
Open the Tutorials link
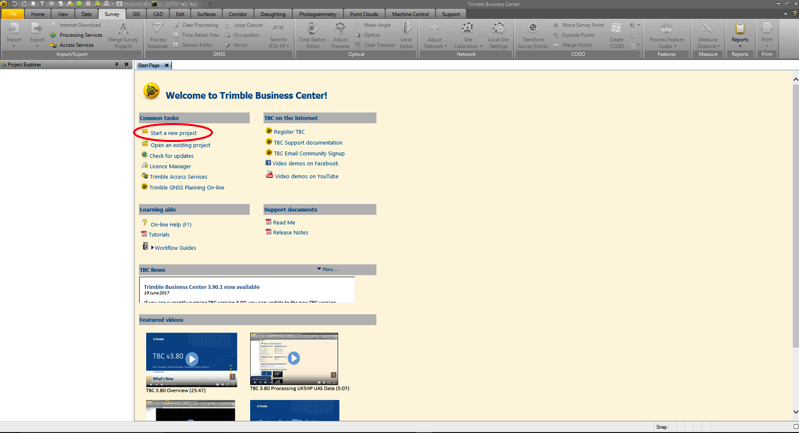(159, 235)
